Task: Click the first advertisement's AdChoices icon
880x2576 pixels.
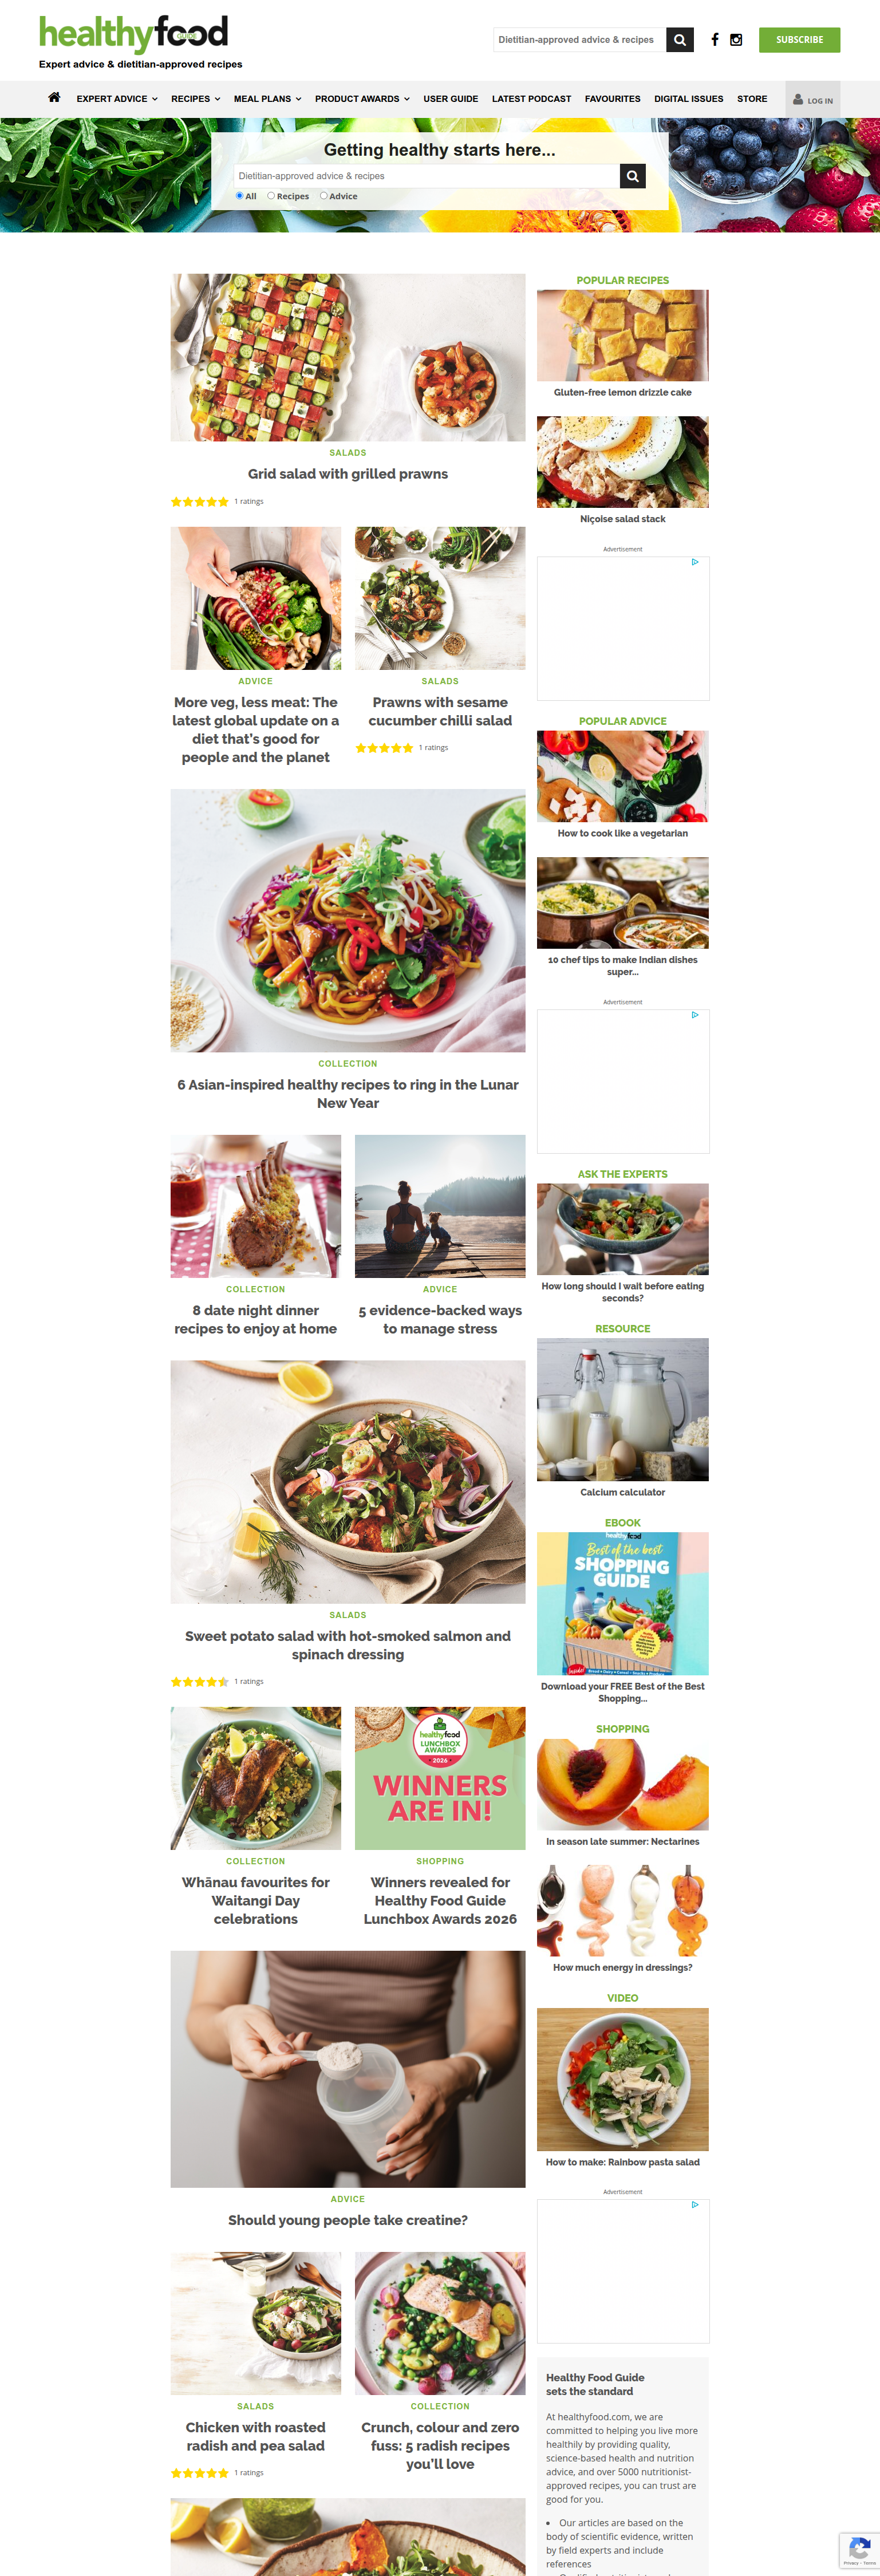Action: (x=695, y=562)
